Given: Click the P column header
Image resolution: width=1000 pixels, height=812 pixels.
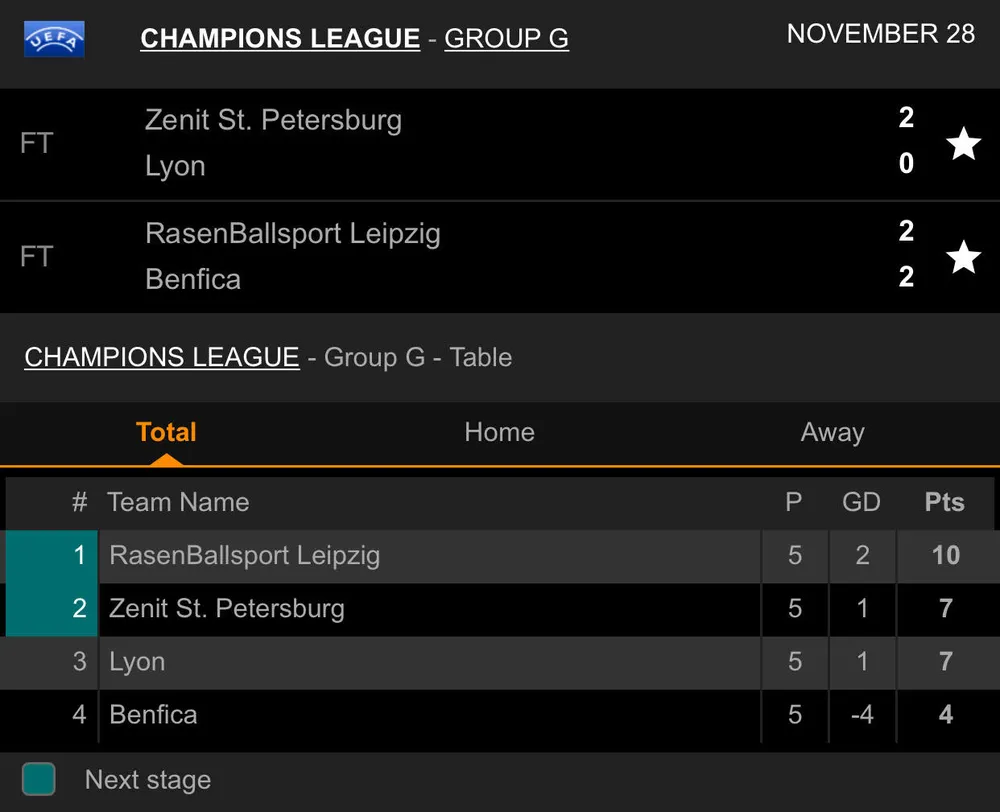Looking at the screenshot, I should click(793, 502).
